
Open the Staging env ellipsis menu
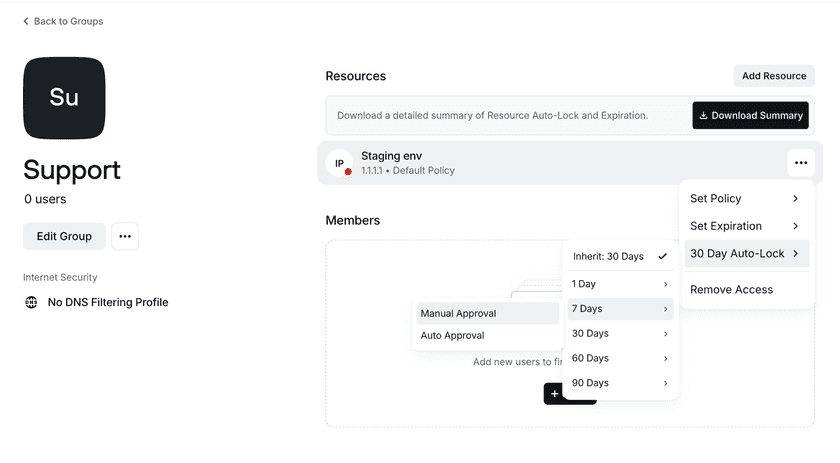pyautogui.click(x=800, y=163)
